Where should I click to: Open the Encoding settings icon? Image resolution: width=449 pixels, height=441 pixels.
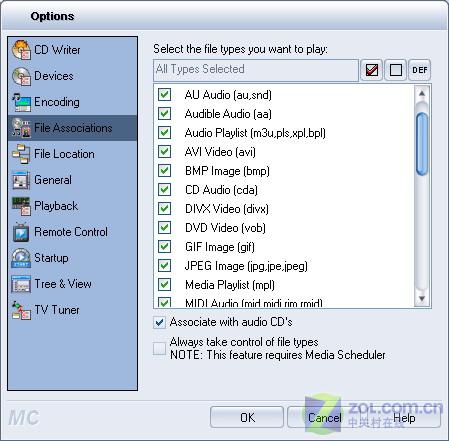(21, 102)
